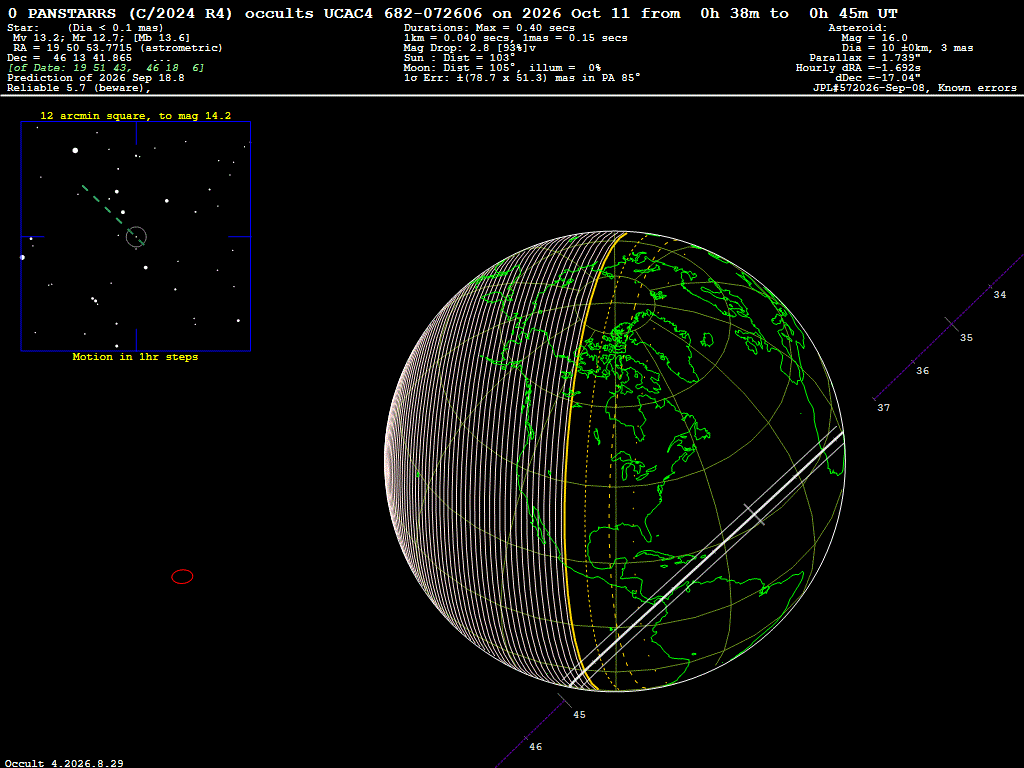
Task: Select the time marker labeled 34
Action: click(x=999, y=295)
